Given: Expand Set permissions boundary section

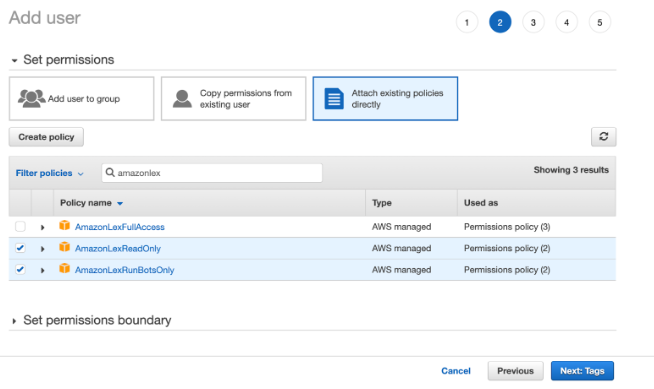Looking at the screenshot, I should point(14,321).
